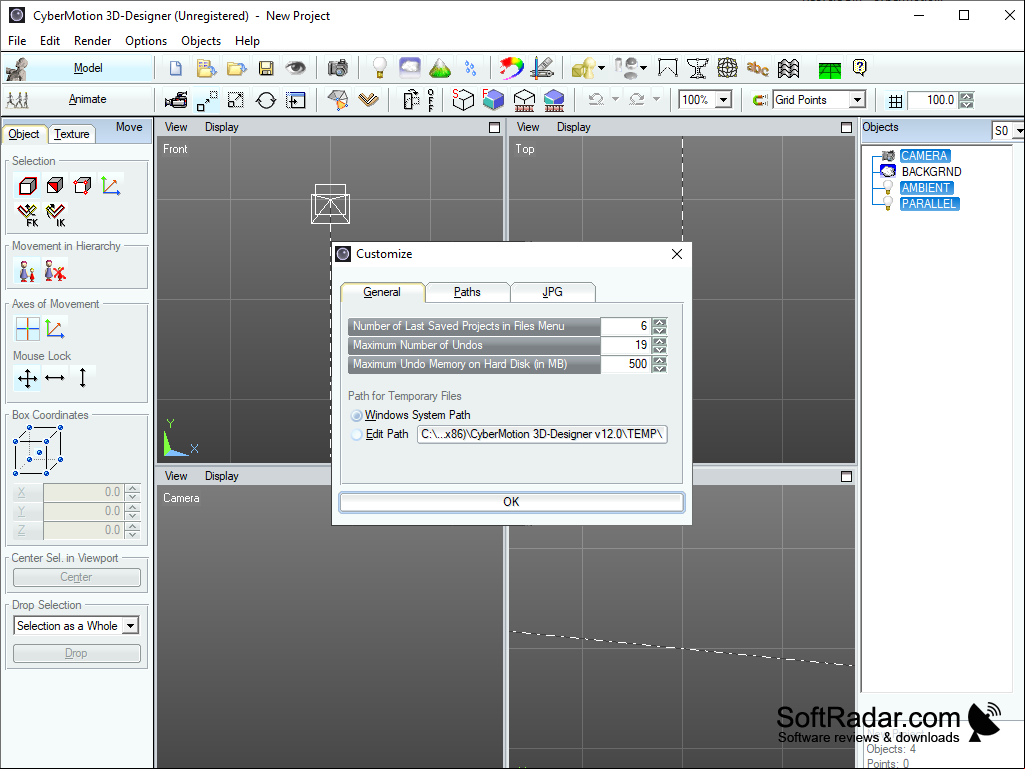Screen dimensions: 1025x769
Task: Choose the vertical-only mouse lock arrow
Action: click(82, 378)
